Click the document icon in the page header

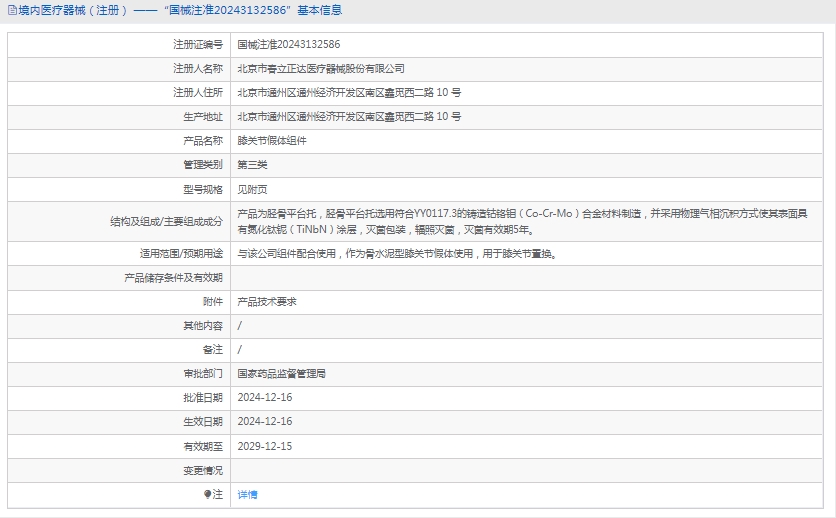point(11,11)
